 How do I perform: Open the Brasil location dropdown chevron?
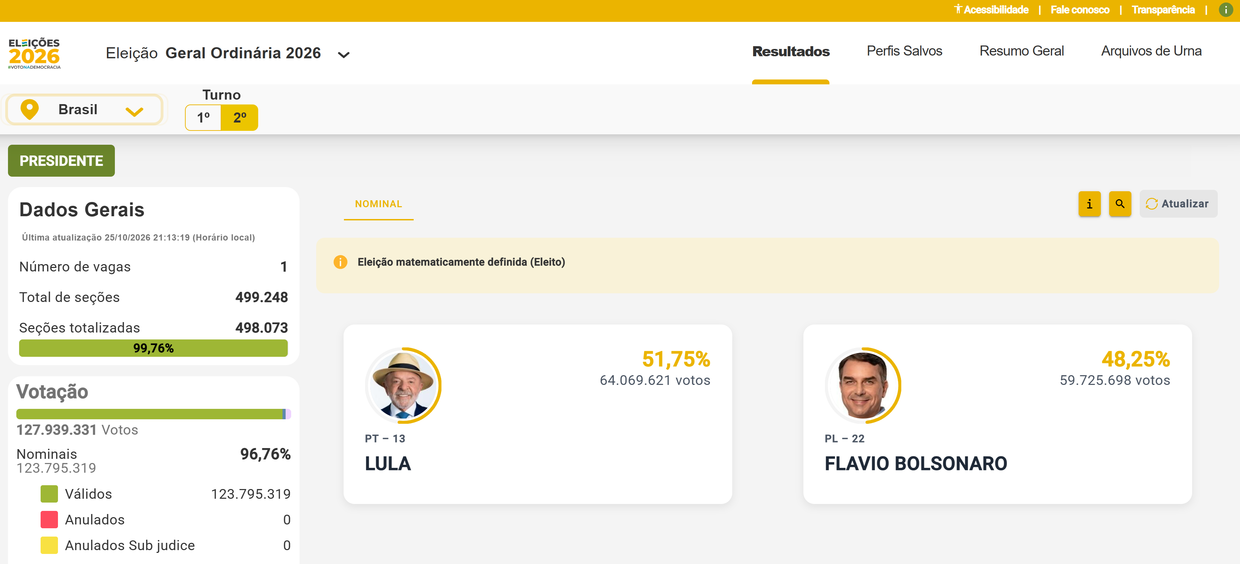click(134, 111)
